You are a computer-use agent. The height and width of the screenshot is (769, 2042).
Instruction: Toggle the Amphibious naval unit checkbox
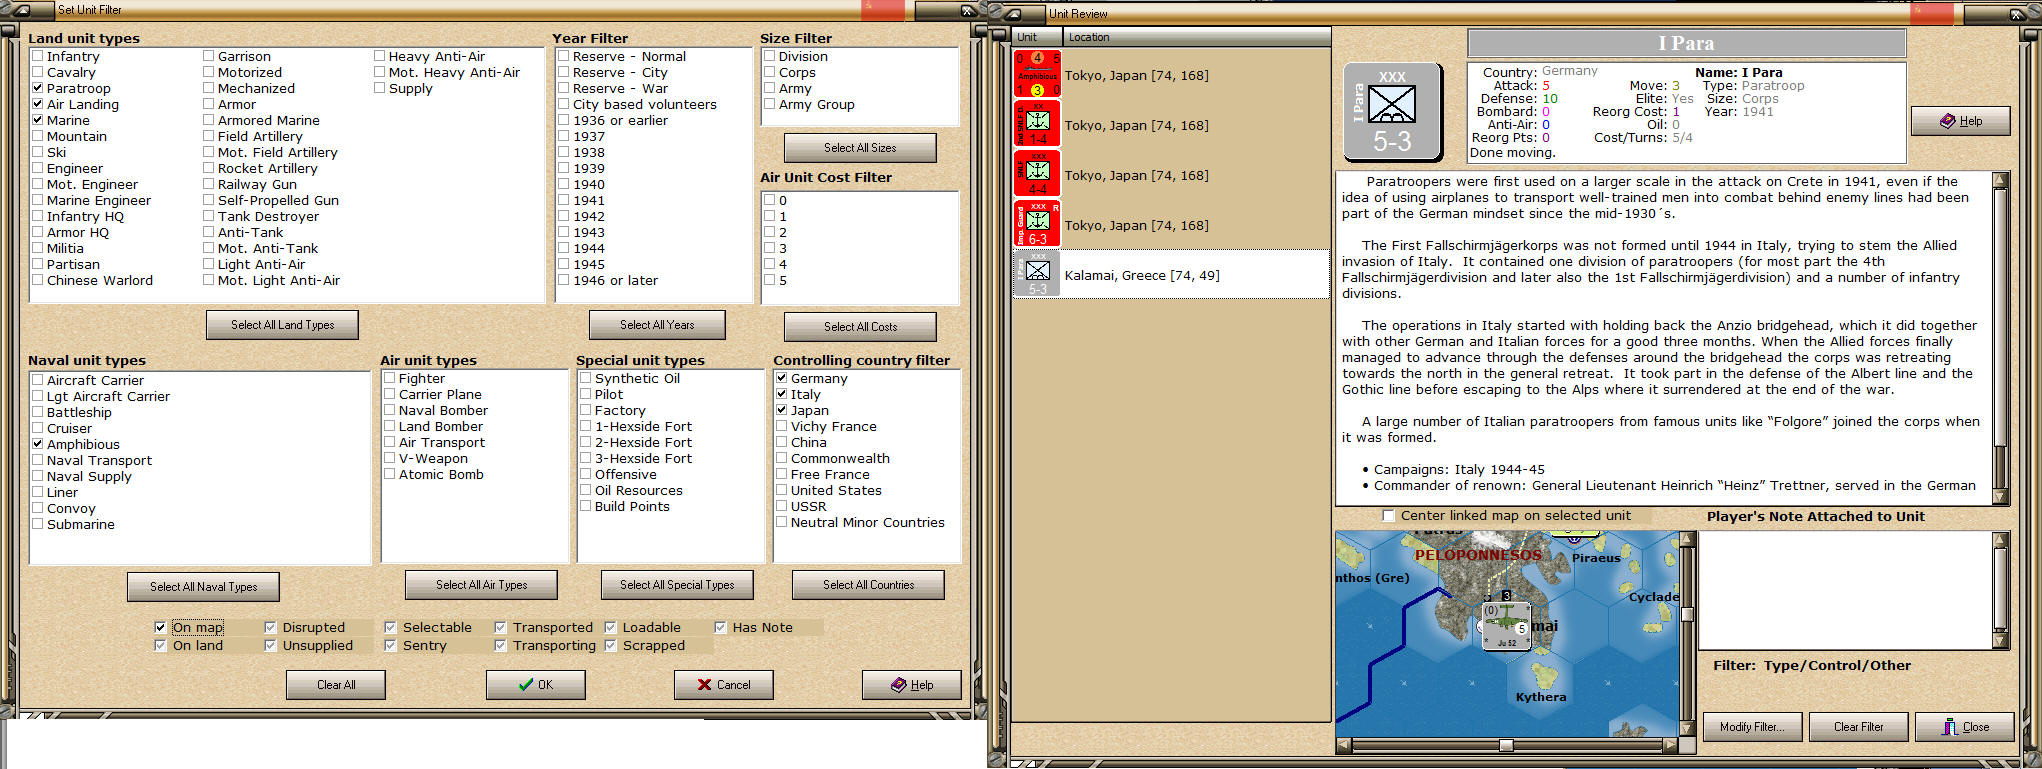tap(37, 444)
